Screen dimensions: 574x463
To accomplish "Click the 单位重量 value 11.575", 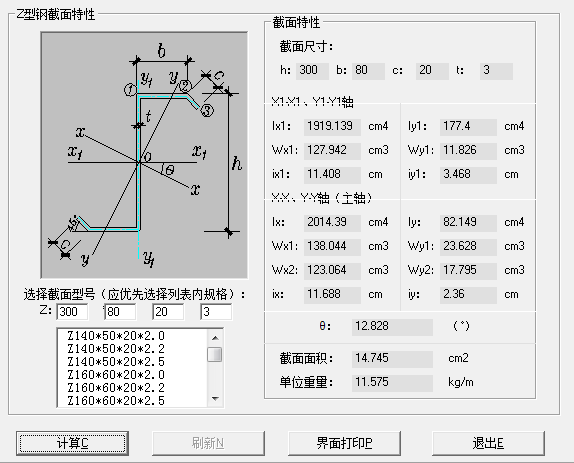I will [392, 383].
